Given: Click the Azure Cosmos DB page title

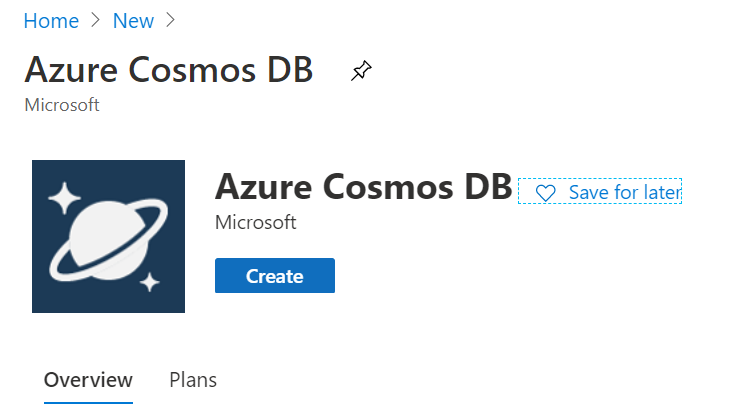Looking at the screenshot, I should pos(168,70).
